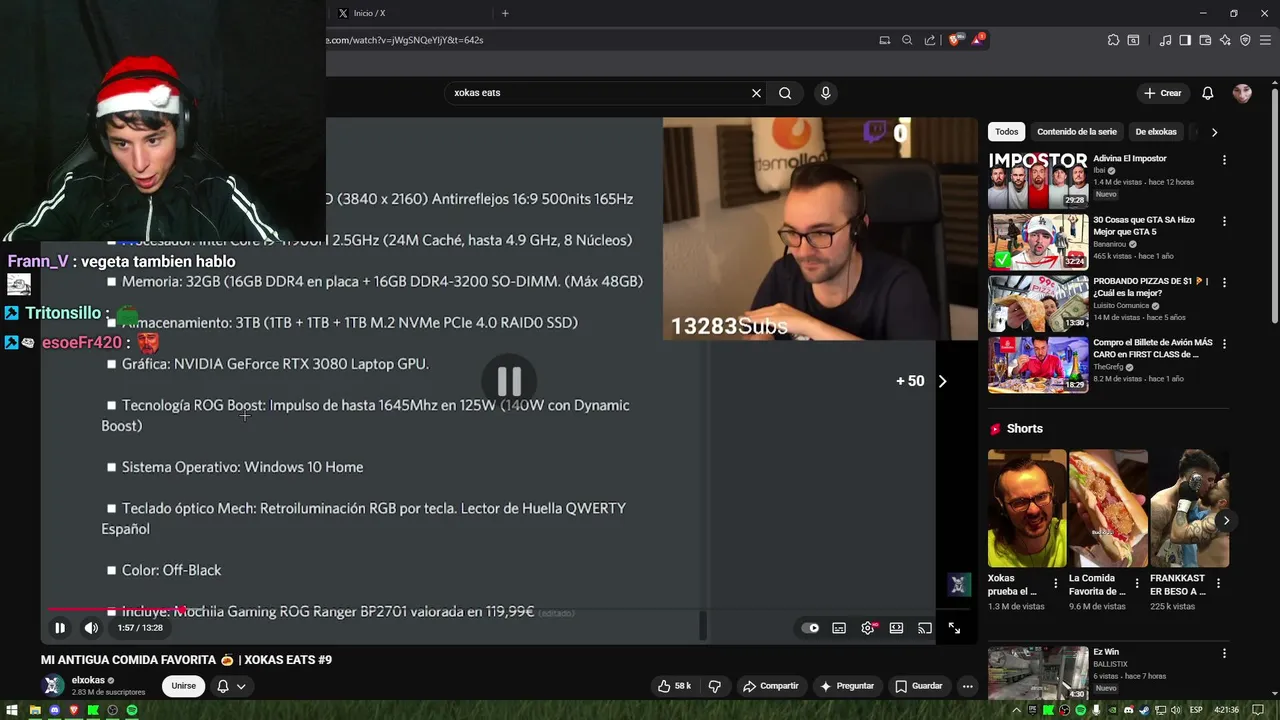Screen dimensions: 1280x720
Task: Like the video (58 k)
Action: 675,686
